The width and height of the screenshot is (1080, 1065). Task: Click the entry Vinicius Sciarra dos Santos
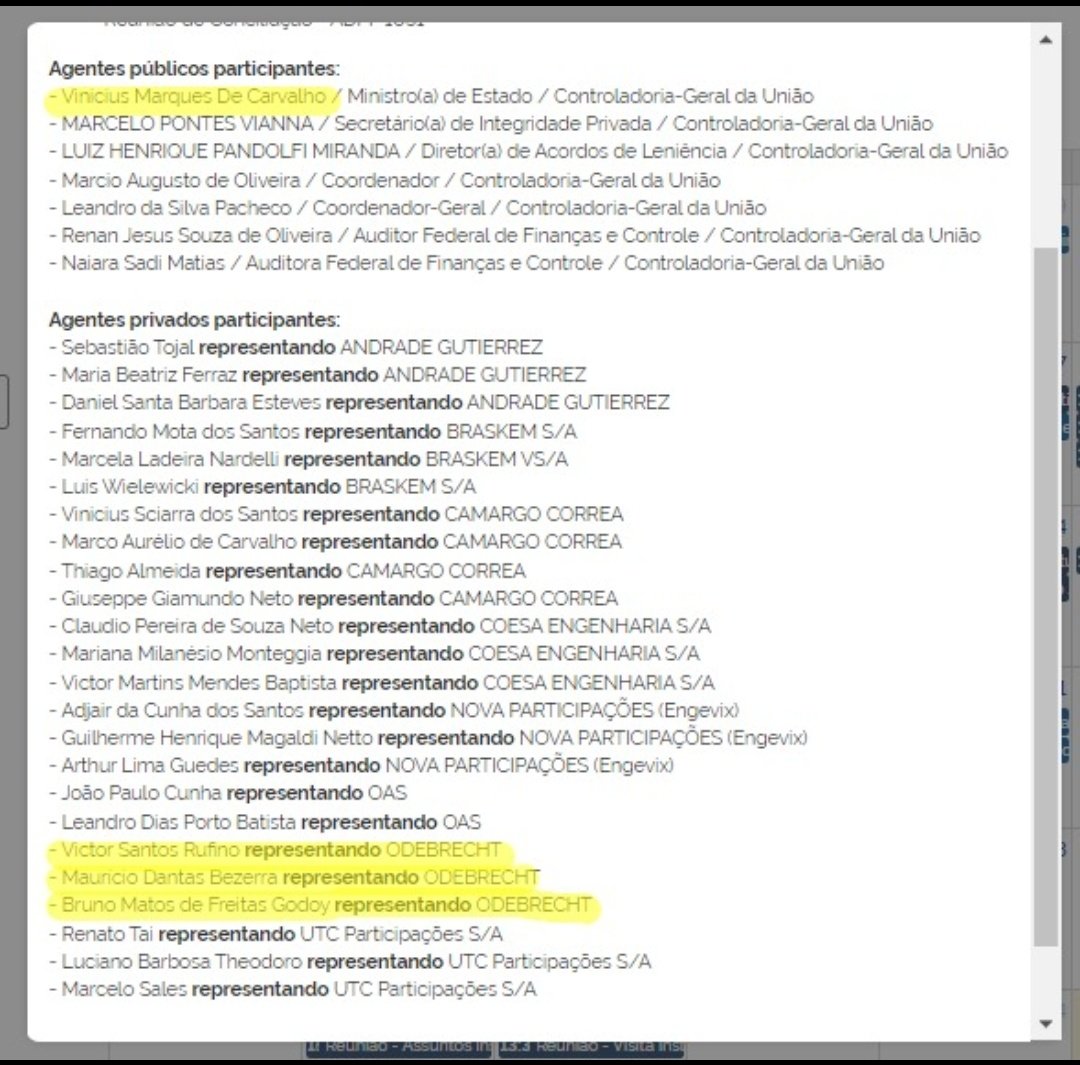336,515
